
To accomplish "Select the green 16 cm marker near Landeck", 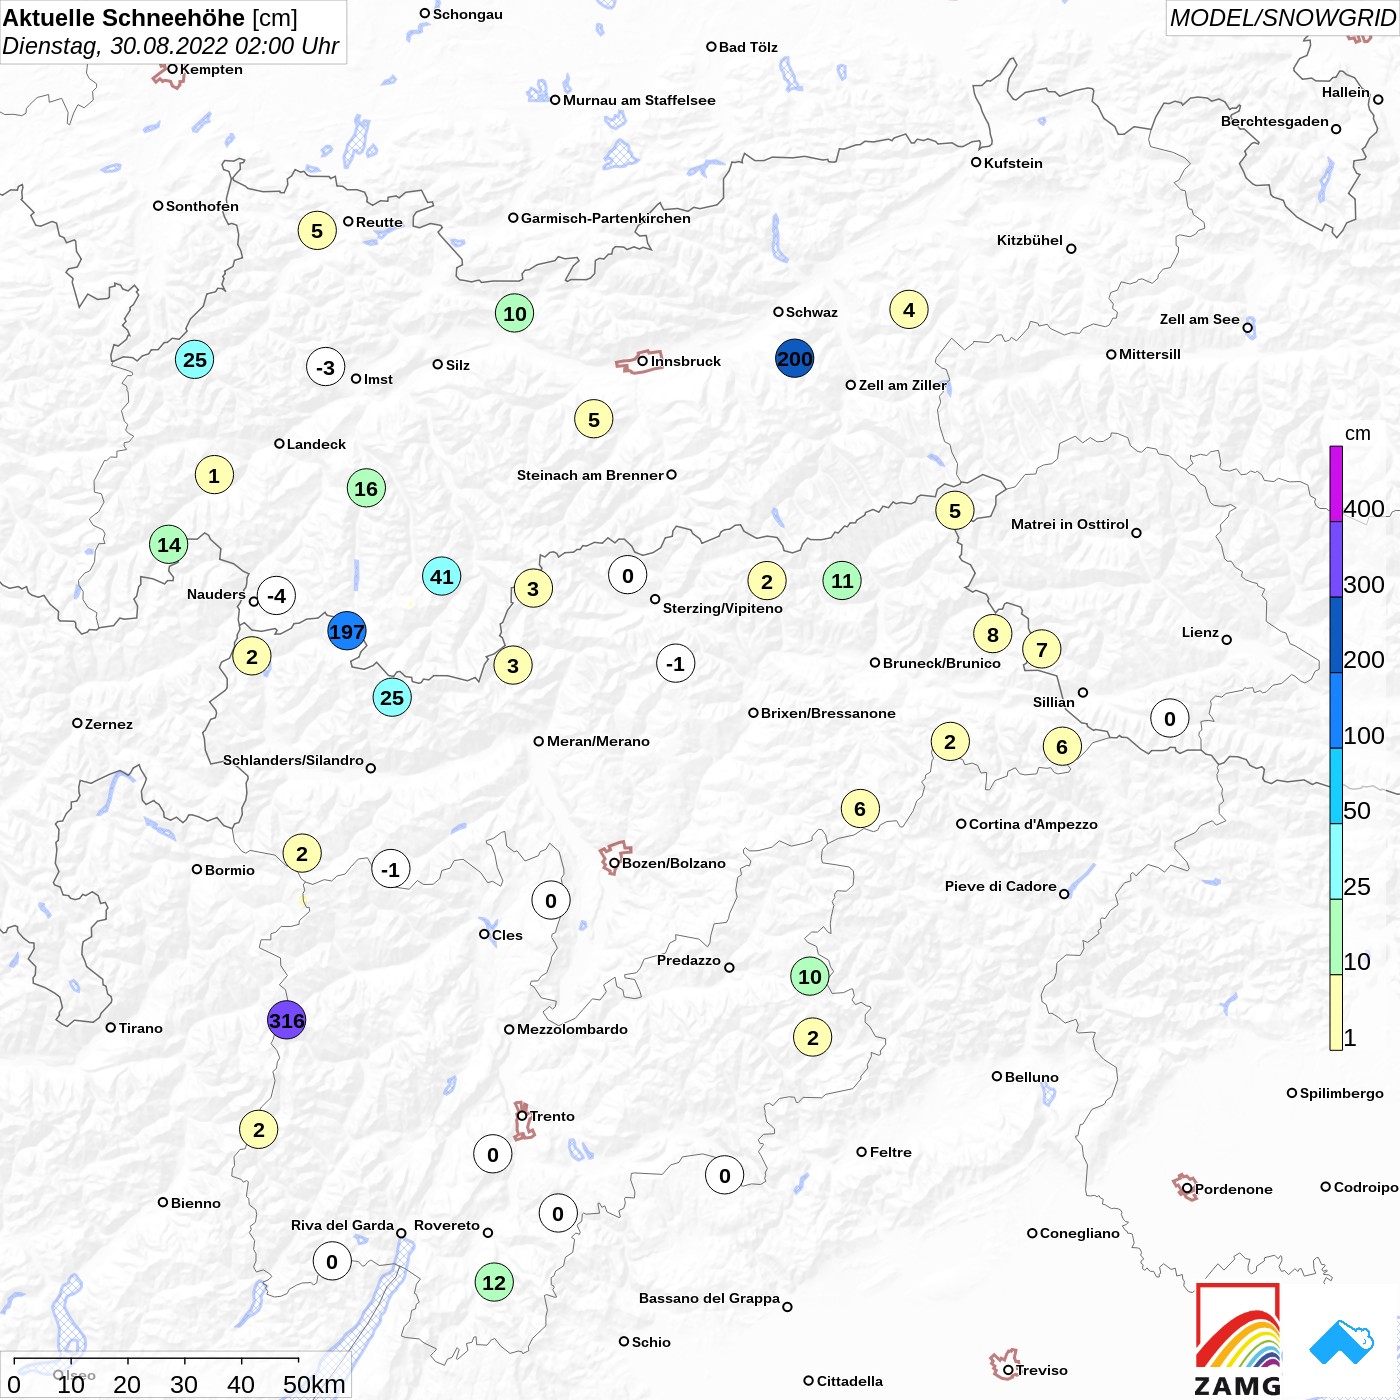I will pos(367,489).
